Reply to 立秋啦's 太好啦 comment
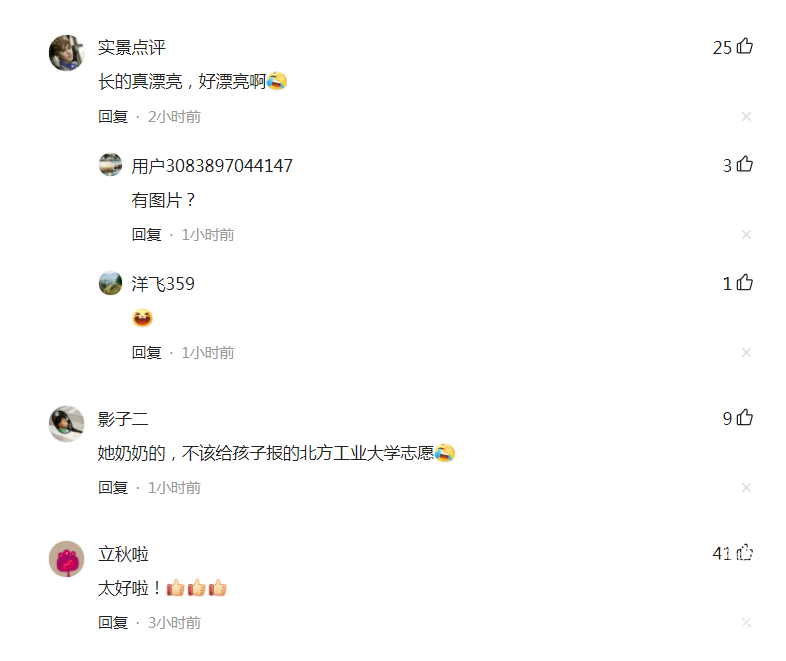 113,622
